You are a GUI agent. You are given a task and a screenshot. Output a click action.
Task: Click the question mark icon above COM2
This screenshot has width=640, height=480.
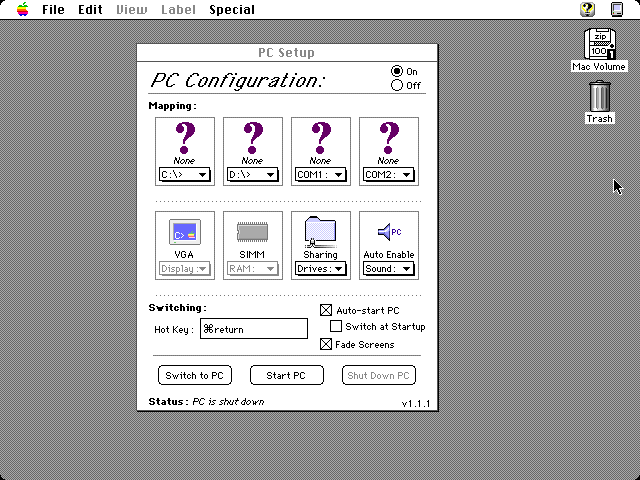(389, 138)
